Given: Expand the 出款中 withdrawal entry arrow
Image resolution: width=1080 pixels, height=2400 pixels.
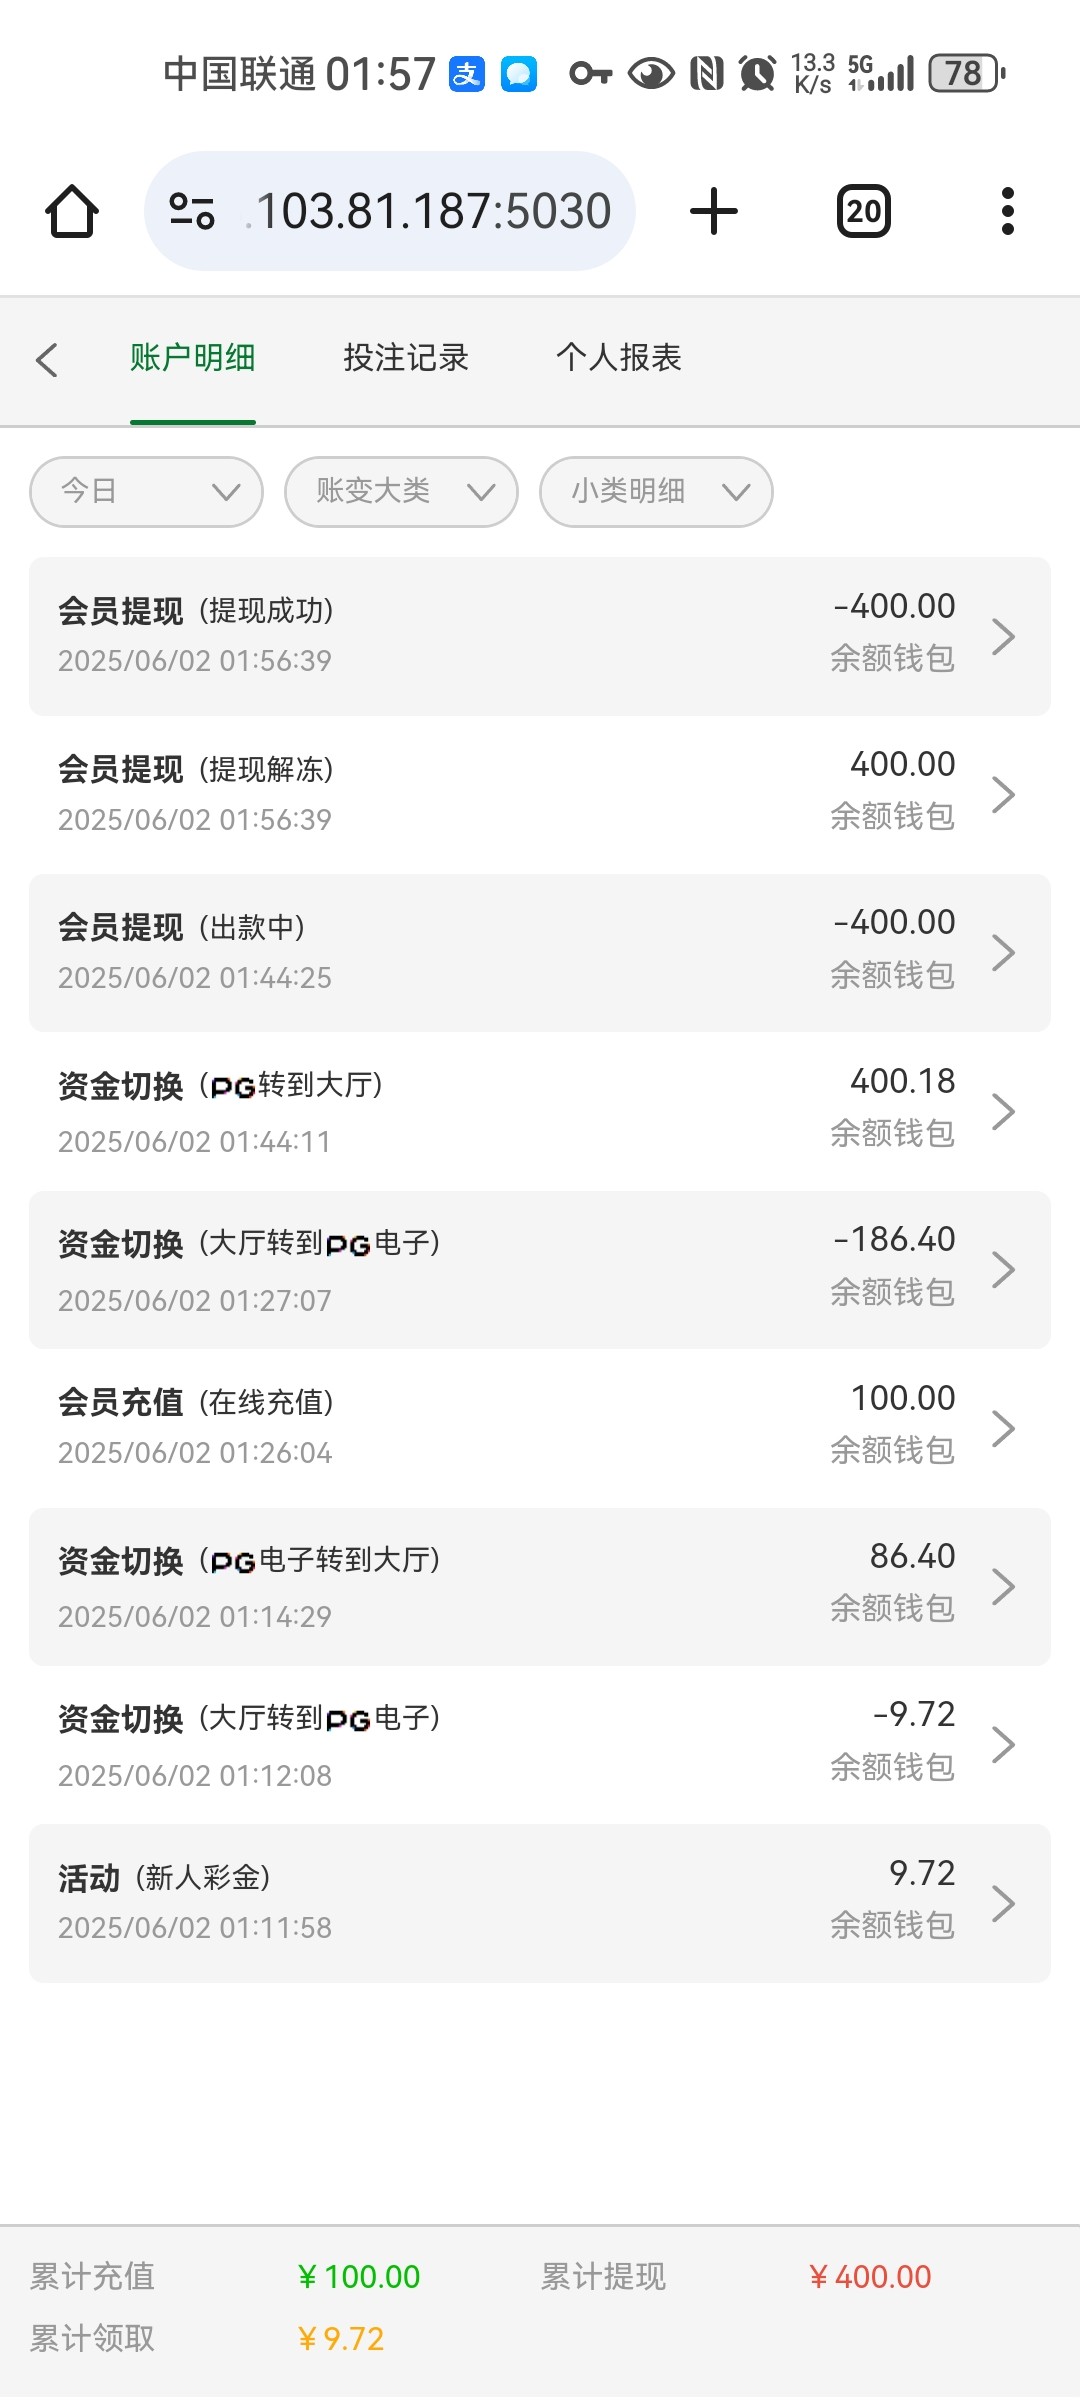Looking at the screenshot, I should tap(1003, 953).
